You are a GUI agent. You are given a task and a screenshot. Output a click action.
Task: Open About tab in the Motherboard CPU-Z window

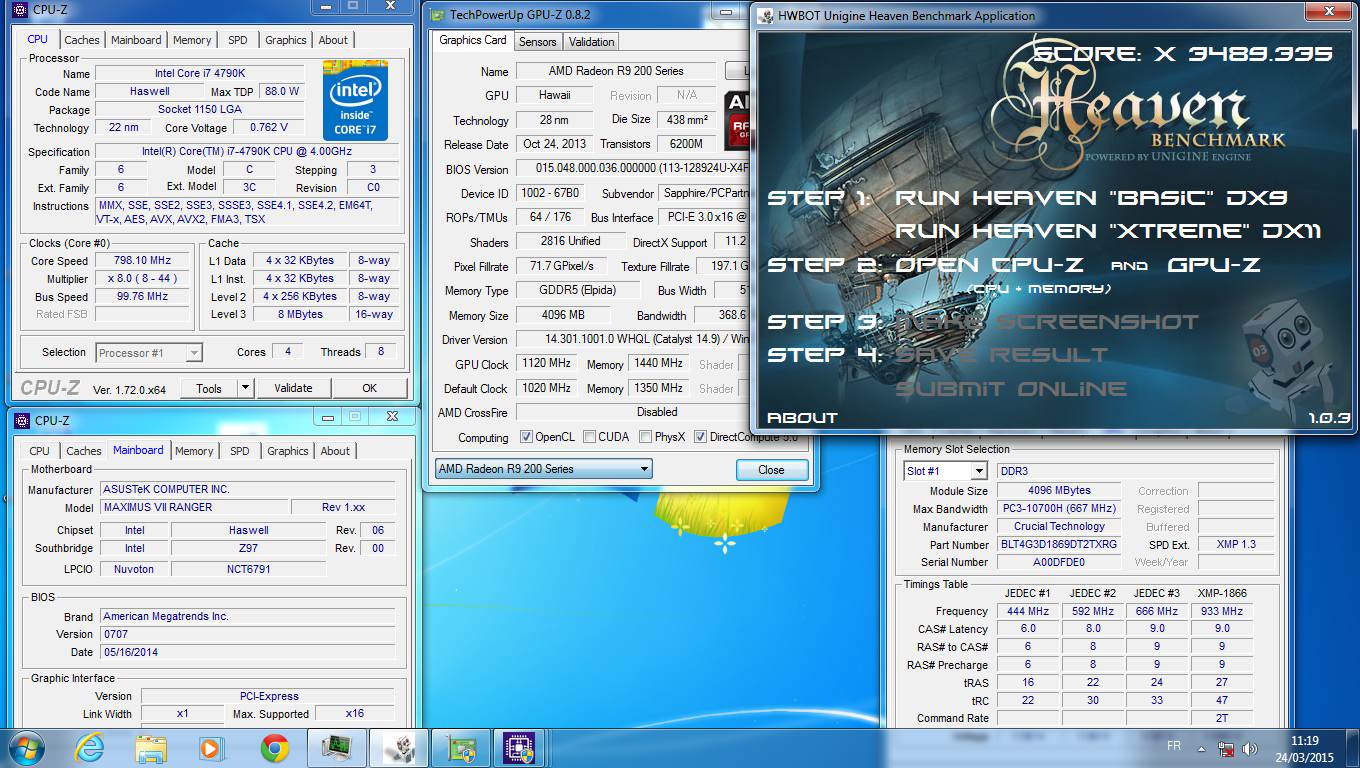(336, 451)
